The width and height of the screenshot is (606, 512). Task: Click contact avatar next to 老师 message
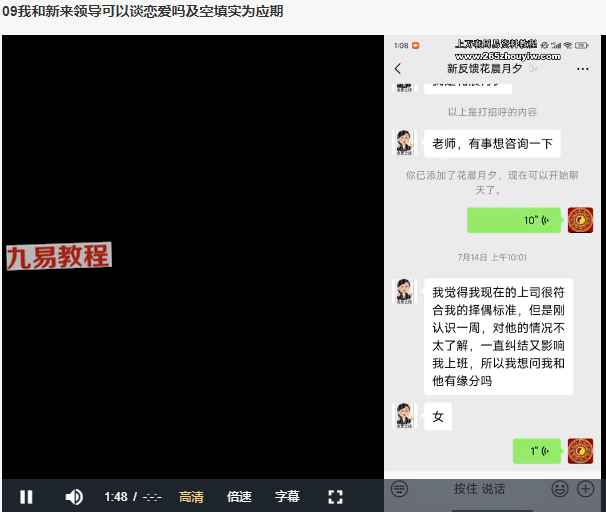pos(405,142)
